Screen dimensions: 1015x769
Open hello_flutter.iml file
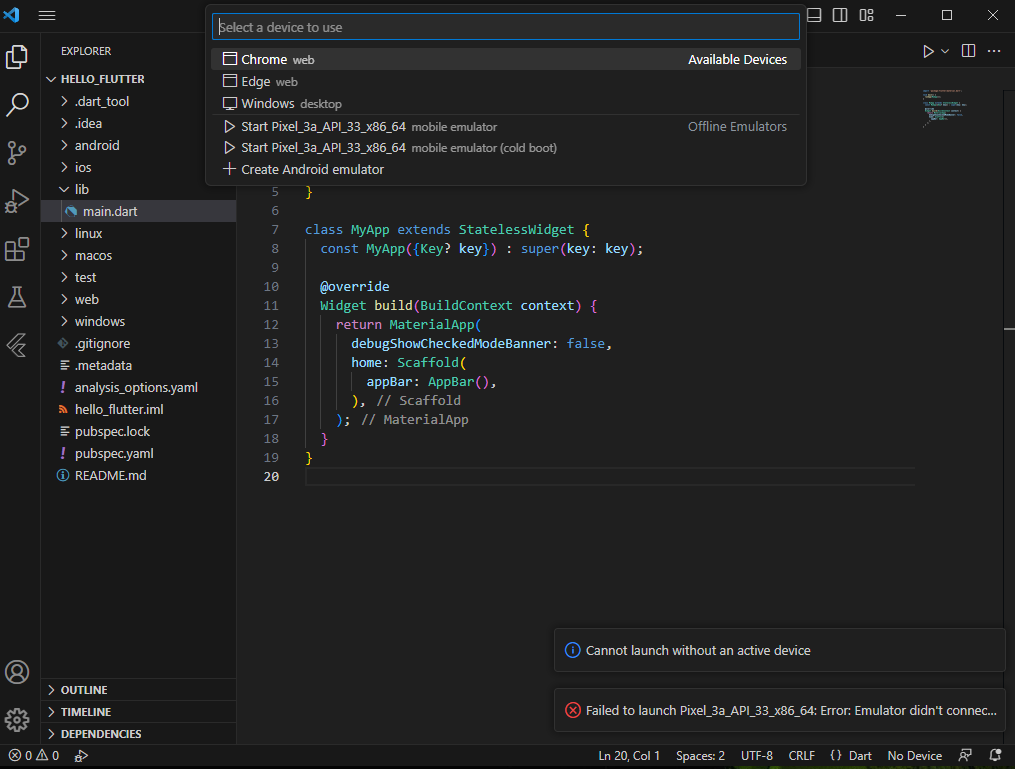(139, 409)
